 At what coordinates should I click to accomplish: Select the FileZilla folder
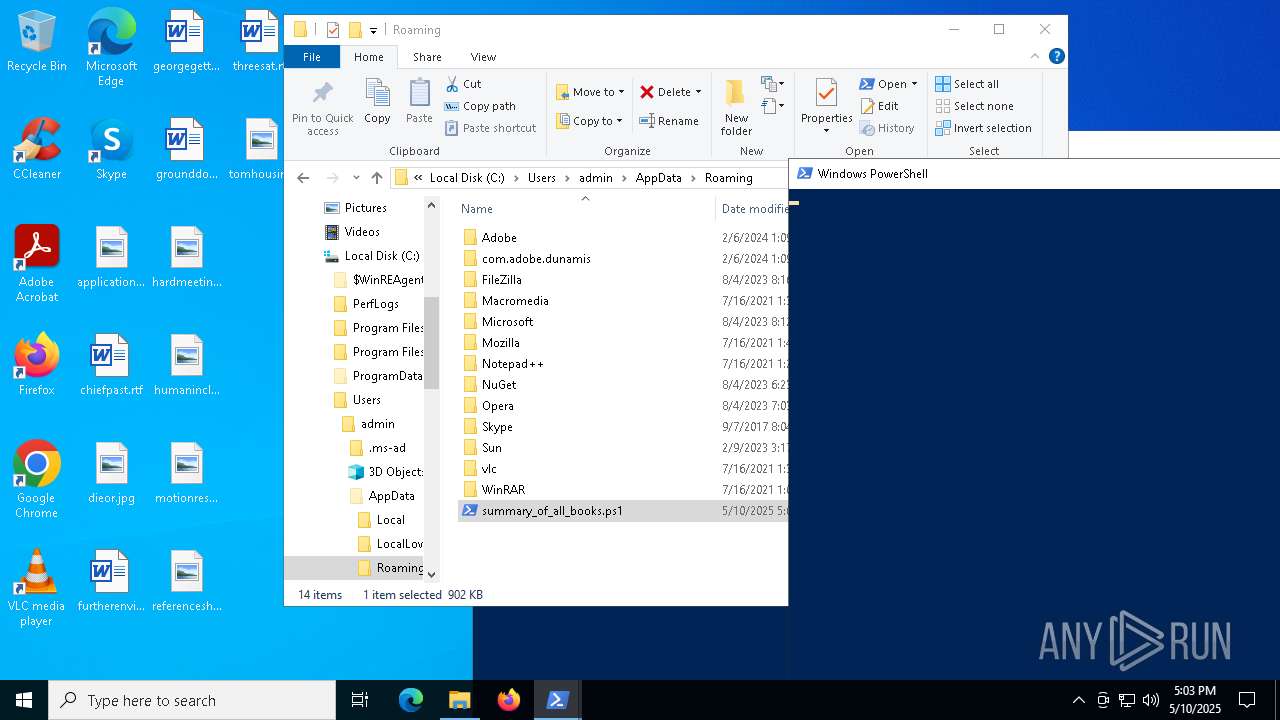[501, 280]
